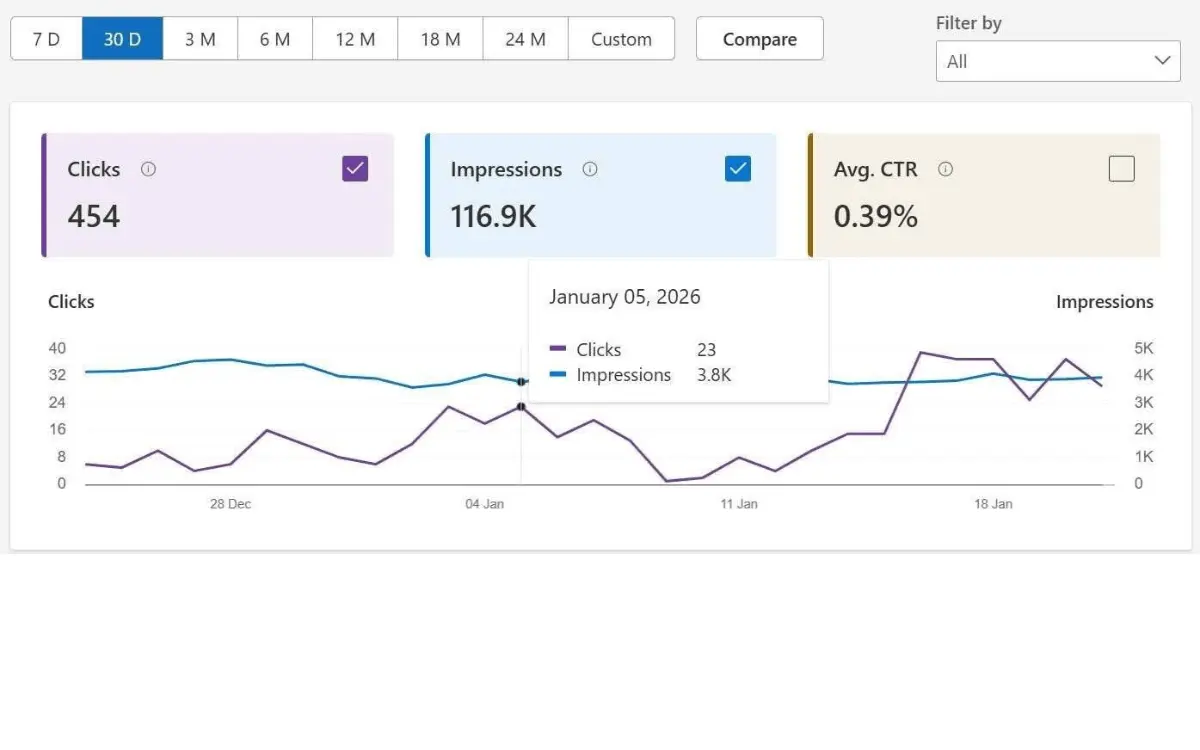This screenshot has height=750, width=1200.
Task: Switch to the 7 D range tab
Action: pyautogui.click(x=46, y=39)
